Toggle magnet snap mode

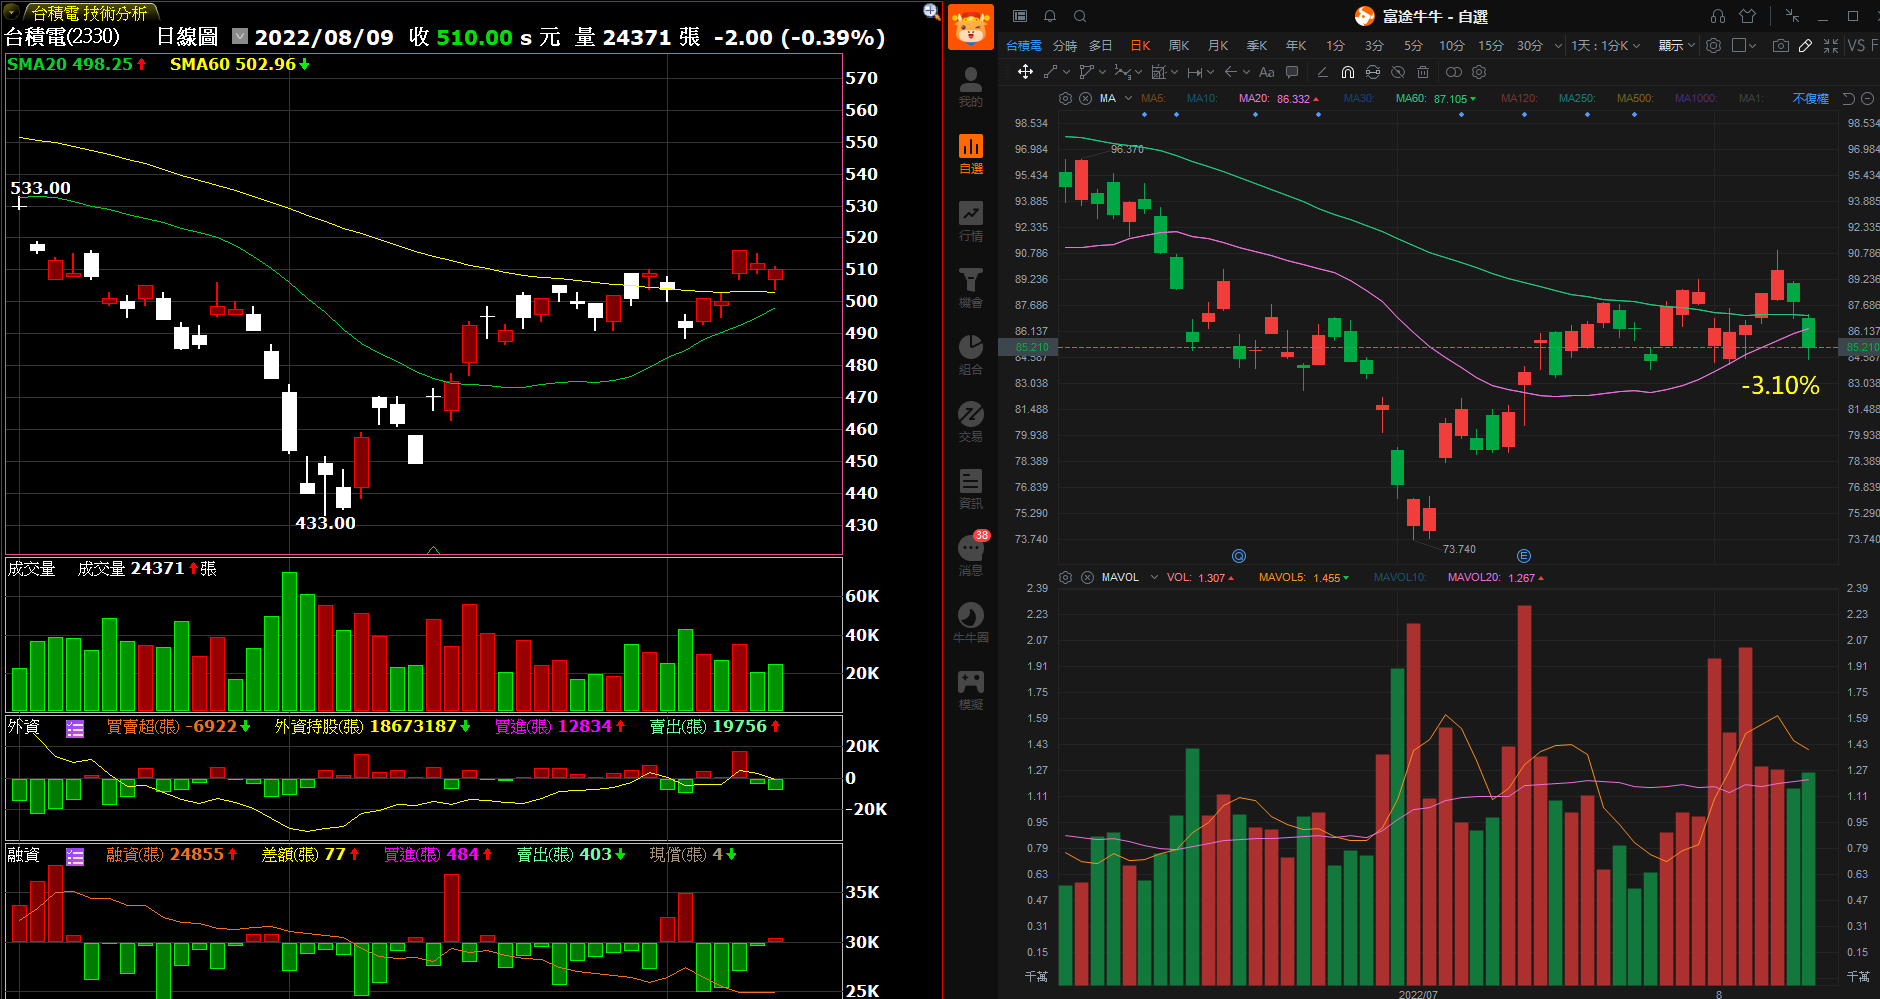(1348, 72)
